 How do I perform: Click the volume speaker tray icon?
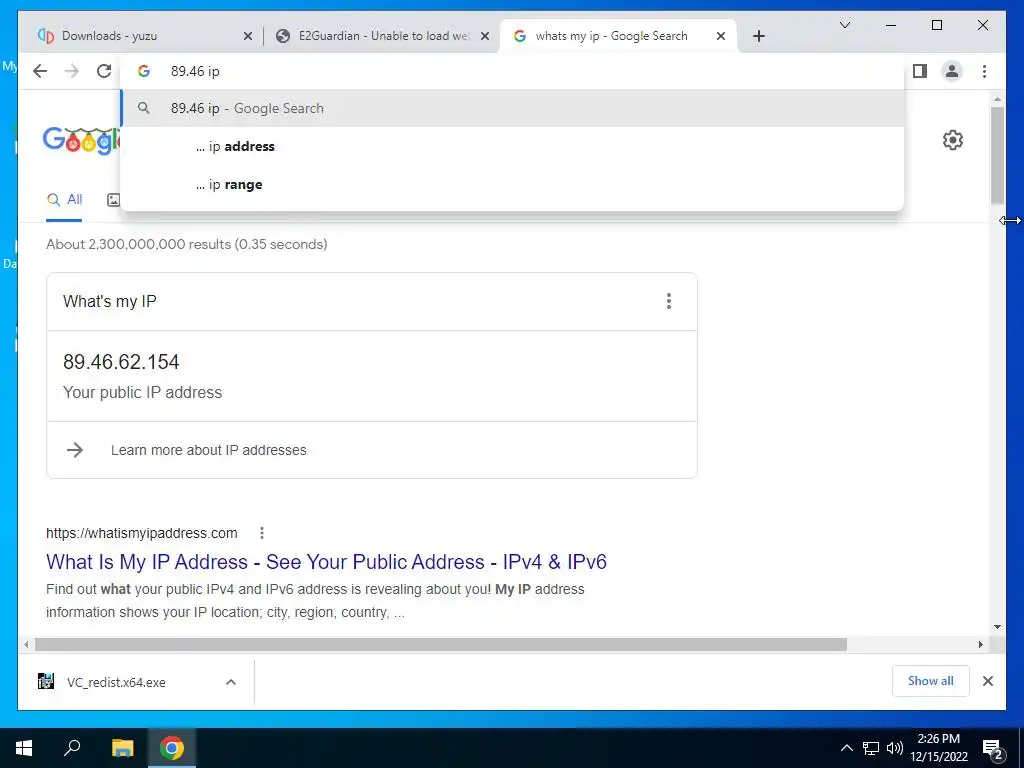click(x=895, y=748)
